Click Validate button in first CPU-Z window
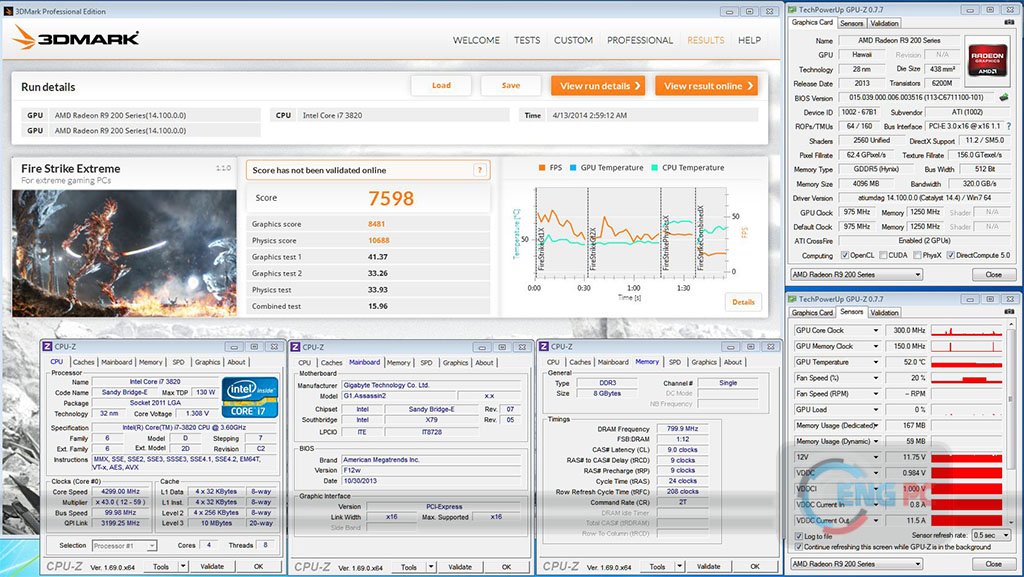This screenshot has height=577, width=1024. point(212,567)
